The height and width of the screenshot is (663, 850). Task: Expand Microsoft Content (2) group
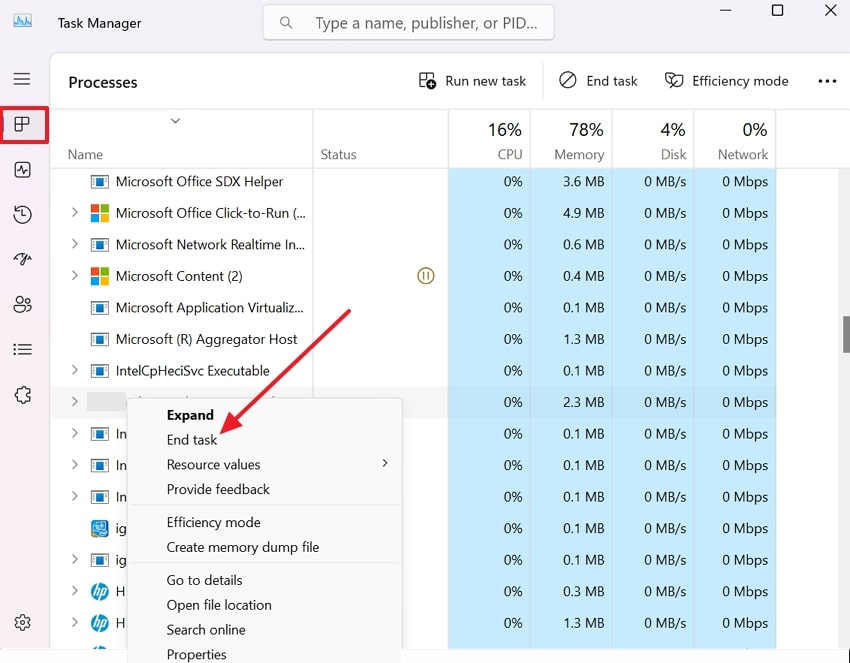(x=75, y=275)
